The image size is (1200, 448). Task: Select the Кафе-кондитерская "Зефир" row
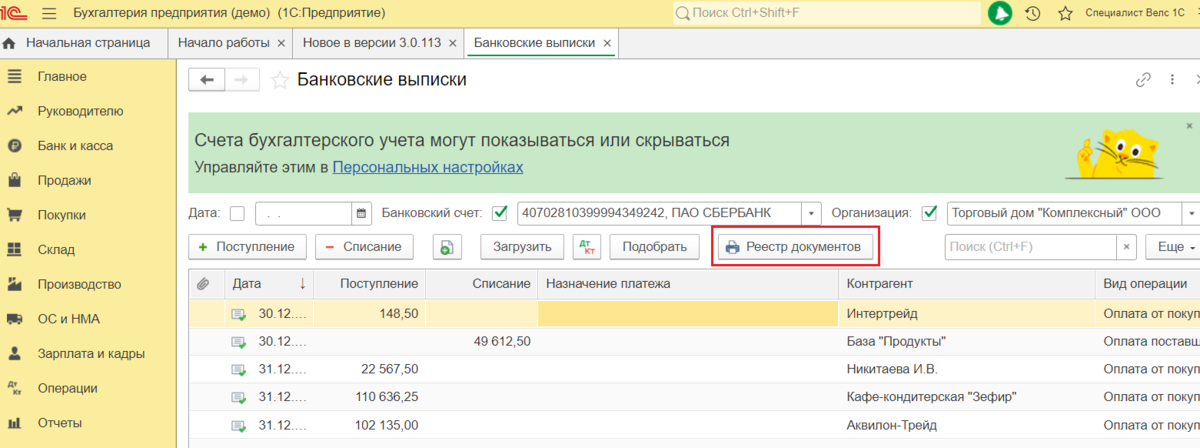(x=694, y=397)
